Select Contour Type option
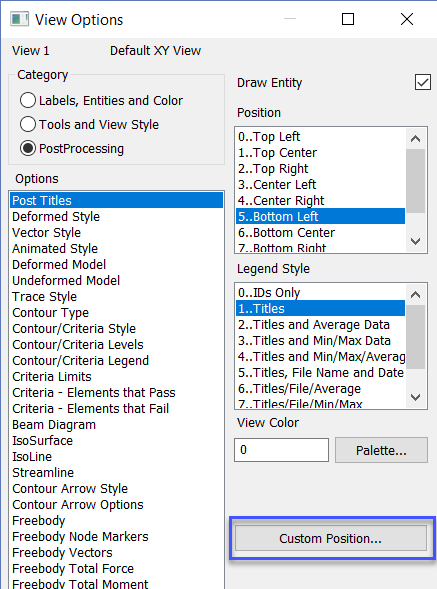The image size is (437, 589). tap(116, 313)
